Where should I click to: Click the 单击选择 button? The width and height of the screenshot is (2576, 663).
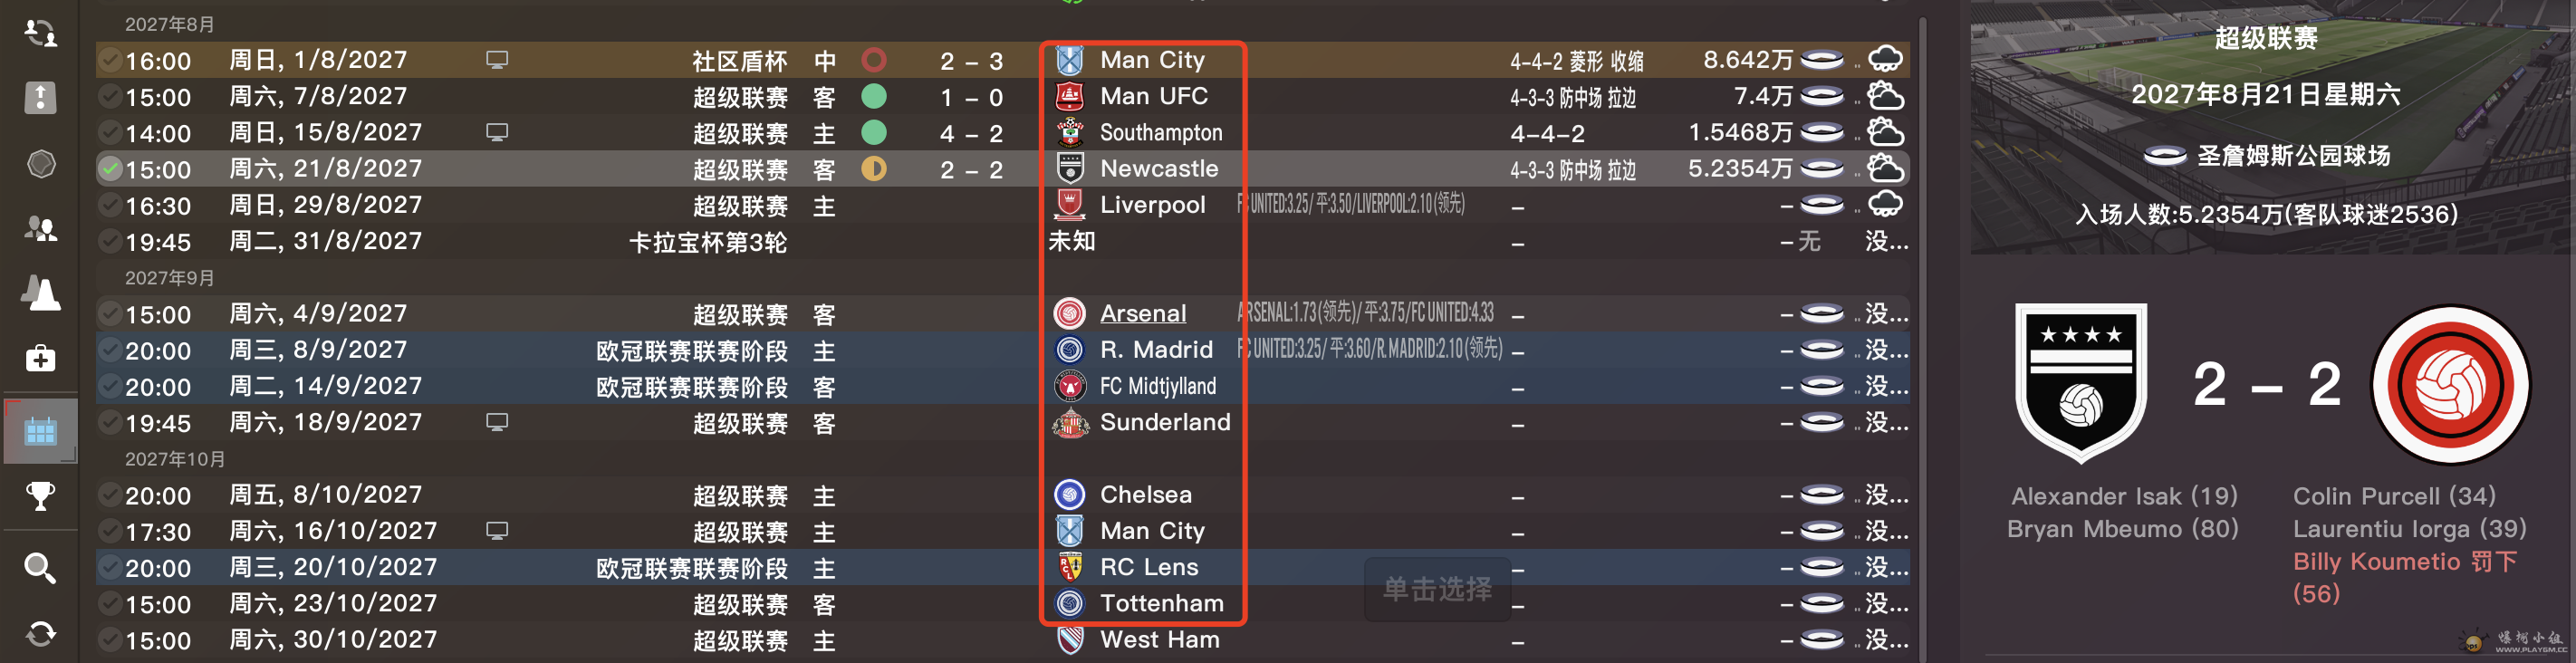[1437, 589]
